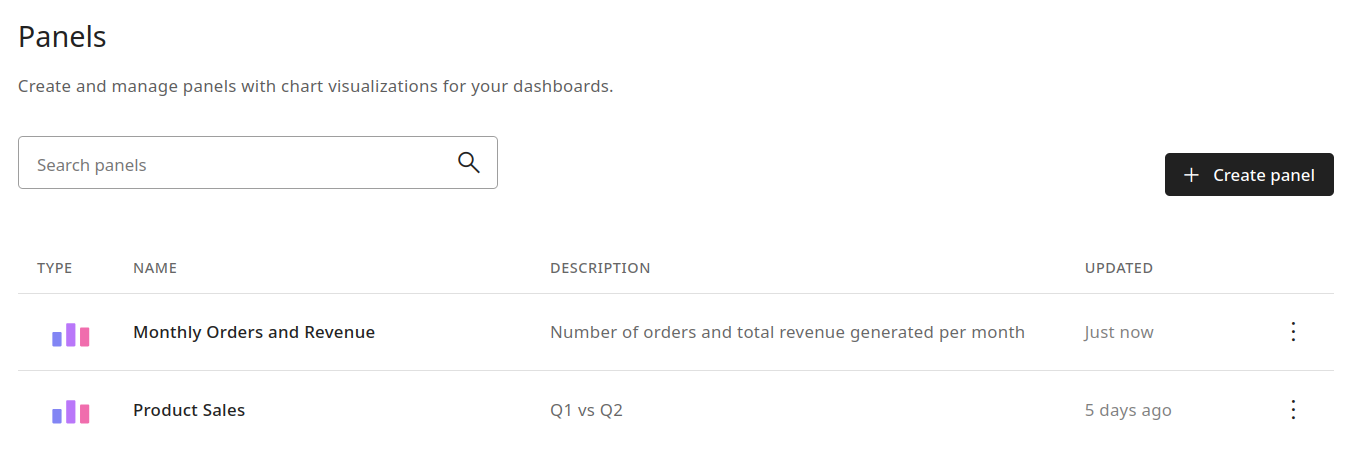The width and height of the screenshot is (1361, 460).
Task: Open the Product Sales panel
Action: coord(189,410)
